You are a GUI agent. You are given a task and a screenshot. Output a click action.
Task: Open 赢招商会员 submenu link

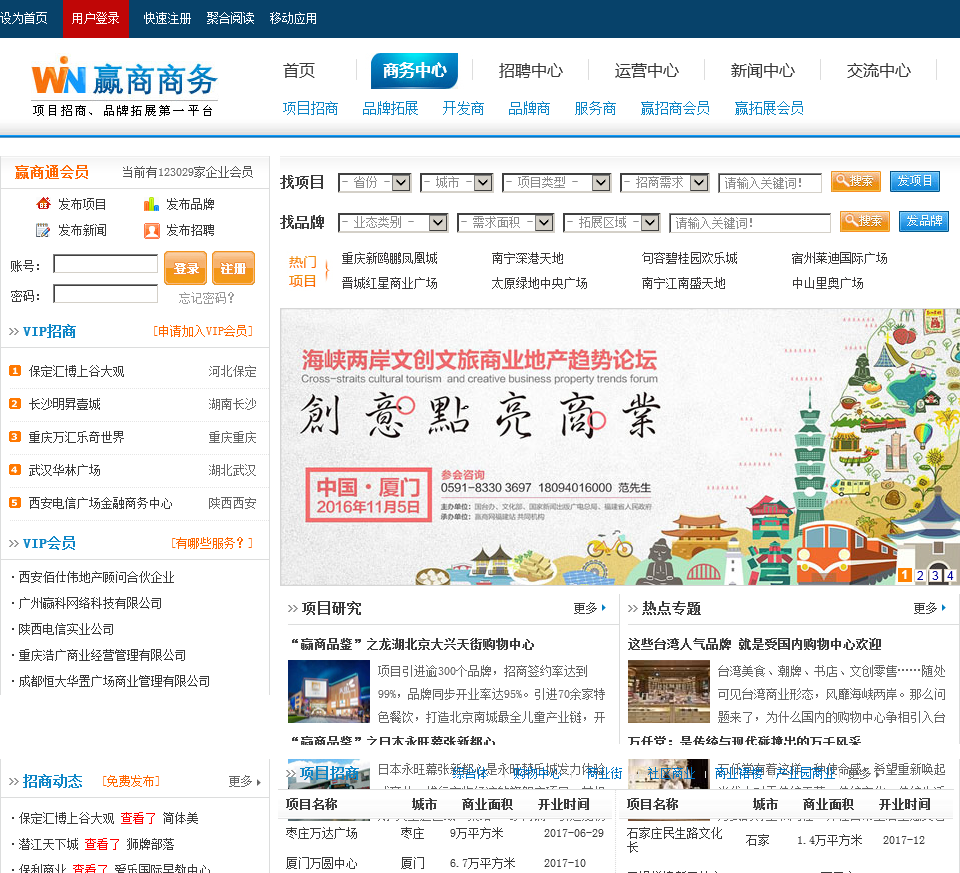click(675, 108)
